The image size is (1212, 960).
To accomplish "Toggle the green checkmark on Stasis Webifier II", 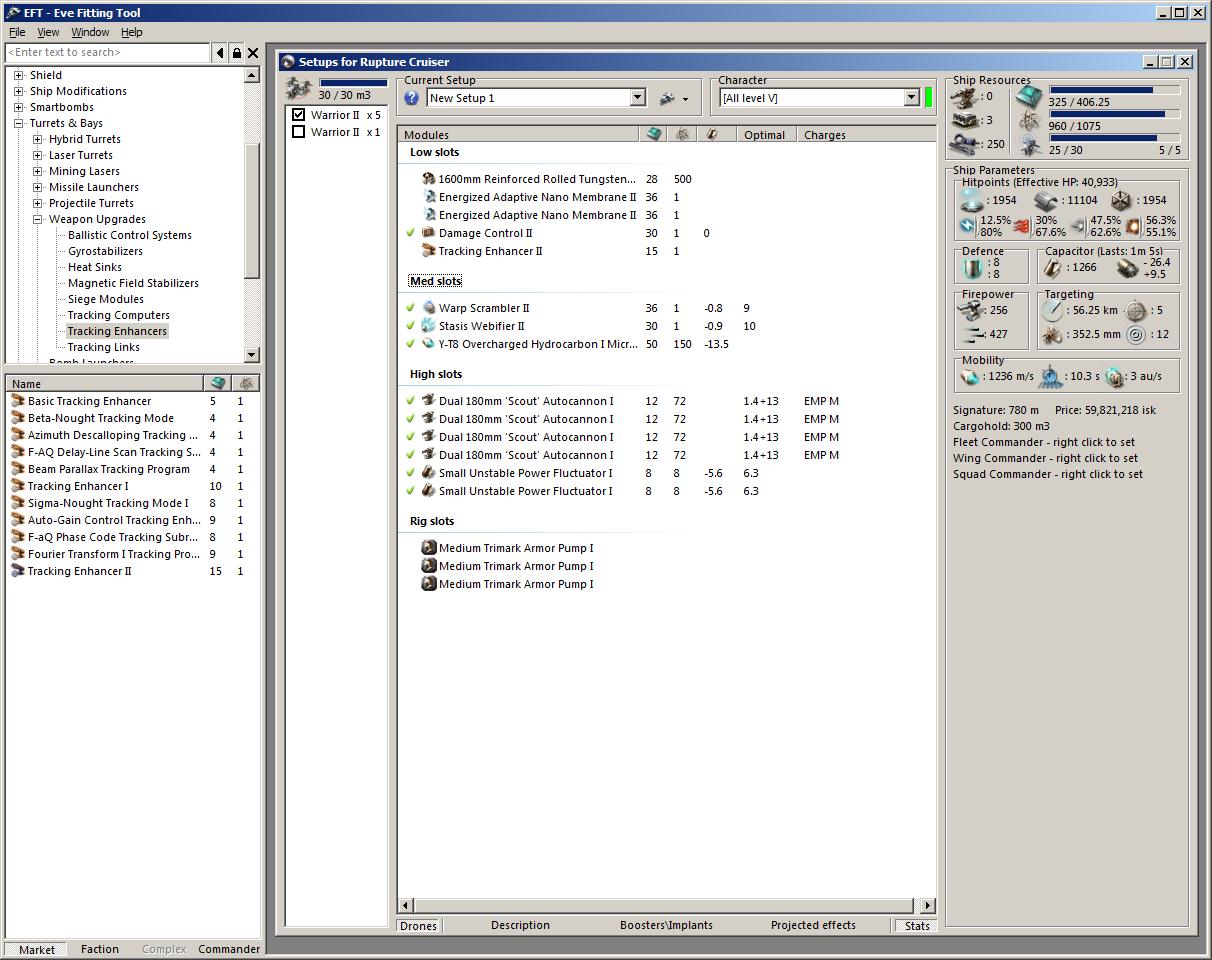I will (x=410, y=326).
